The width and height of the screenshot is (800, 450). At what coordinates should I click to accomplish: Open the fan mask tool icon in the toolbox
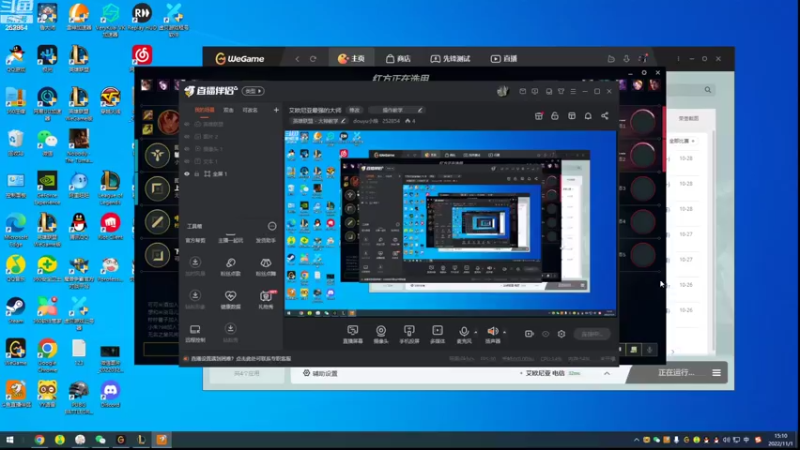point(266,262)
